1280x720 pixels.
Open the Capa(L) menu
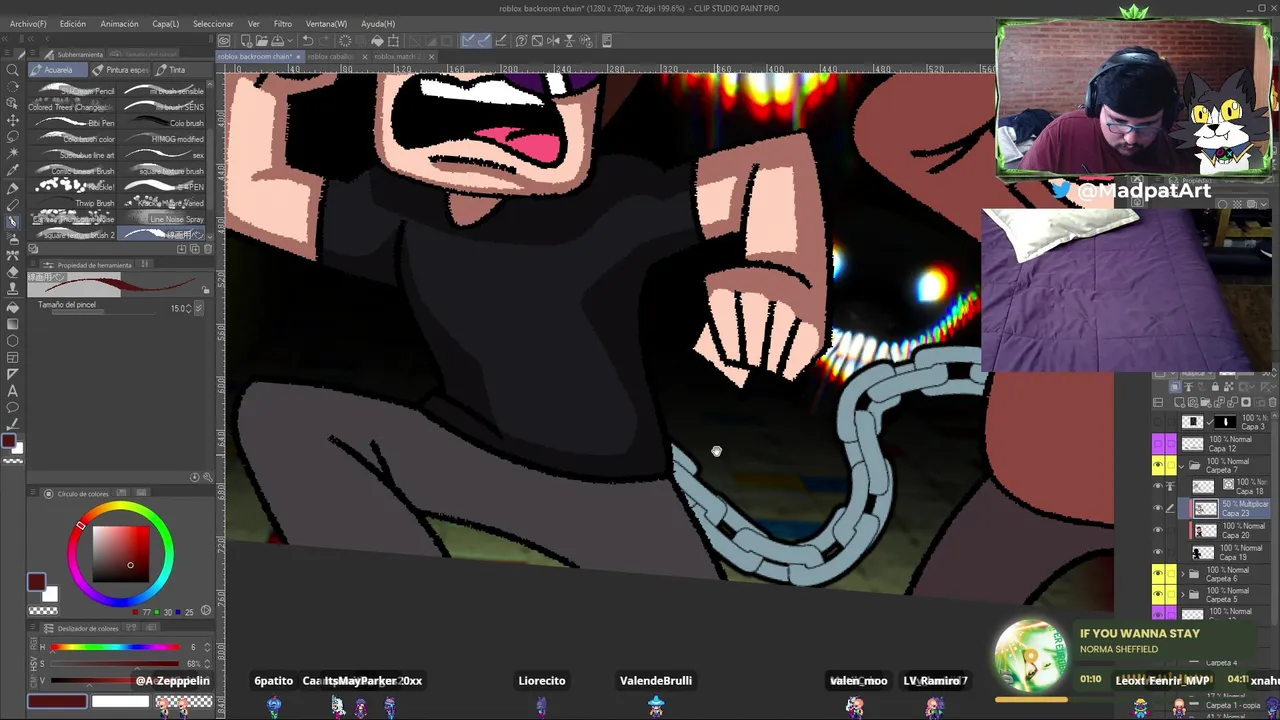click(166, 23)
